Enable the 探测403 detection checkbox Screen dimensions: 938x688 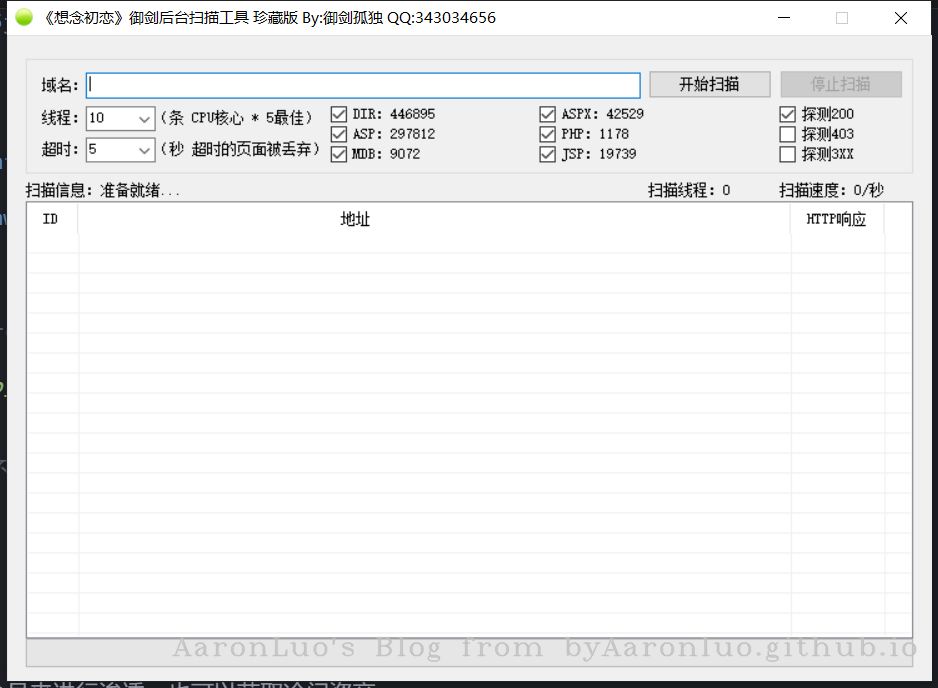click(x=787, y=134)
